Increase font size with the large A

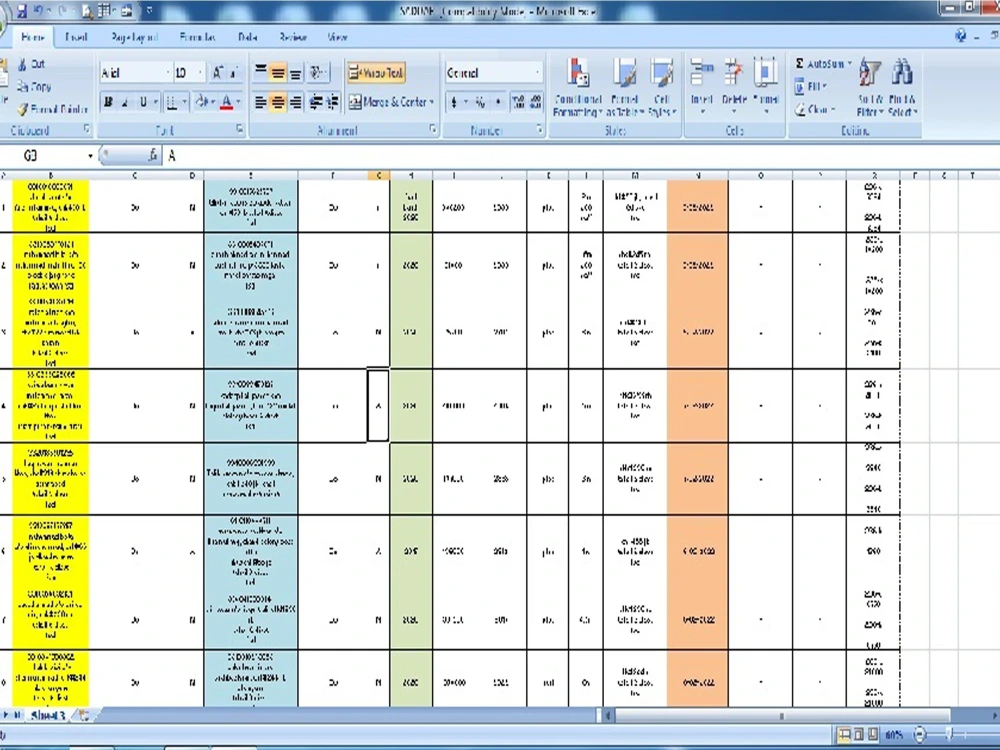coord(217,73)
